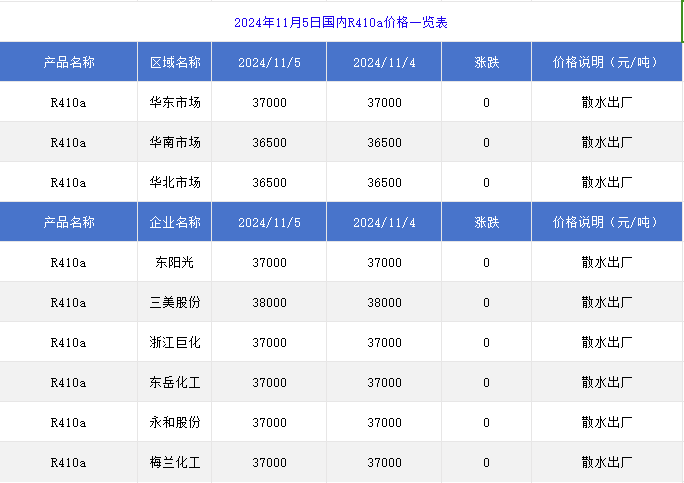This screenshot has width=684, height=483.
Task: Click 散水出厂 in the 华北市场 row
Action: (x=606, y=182)
